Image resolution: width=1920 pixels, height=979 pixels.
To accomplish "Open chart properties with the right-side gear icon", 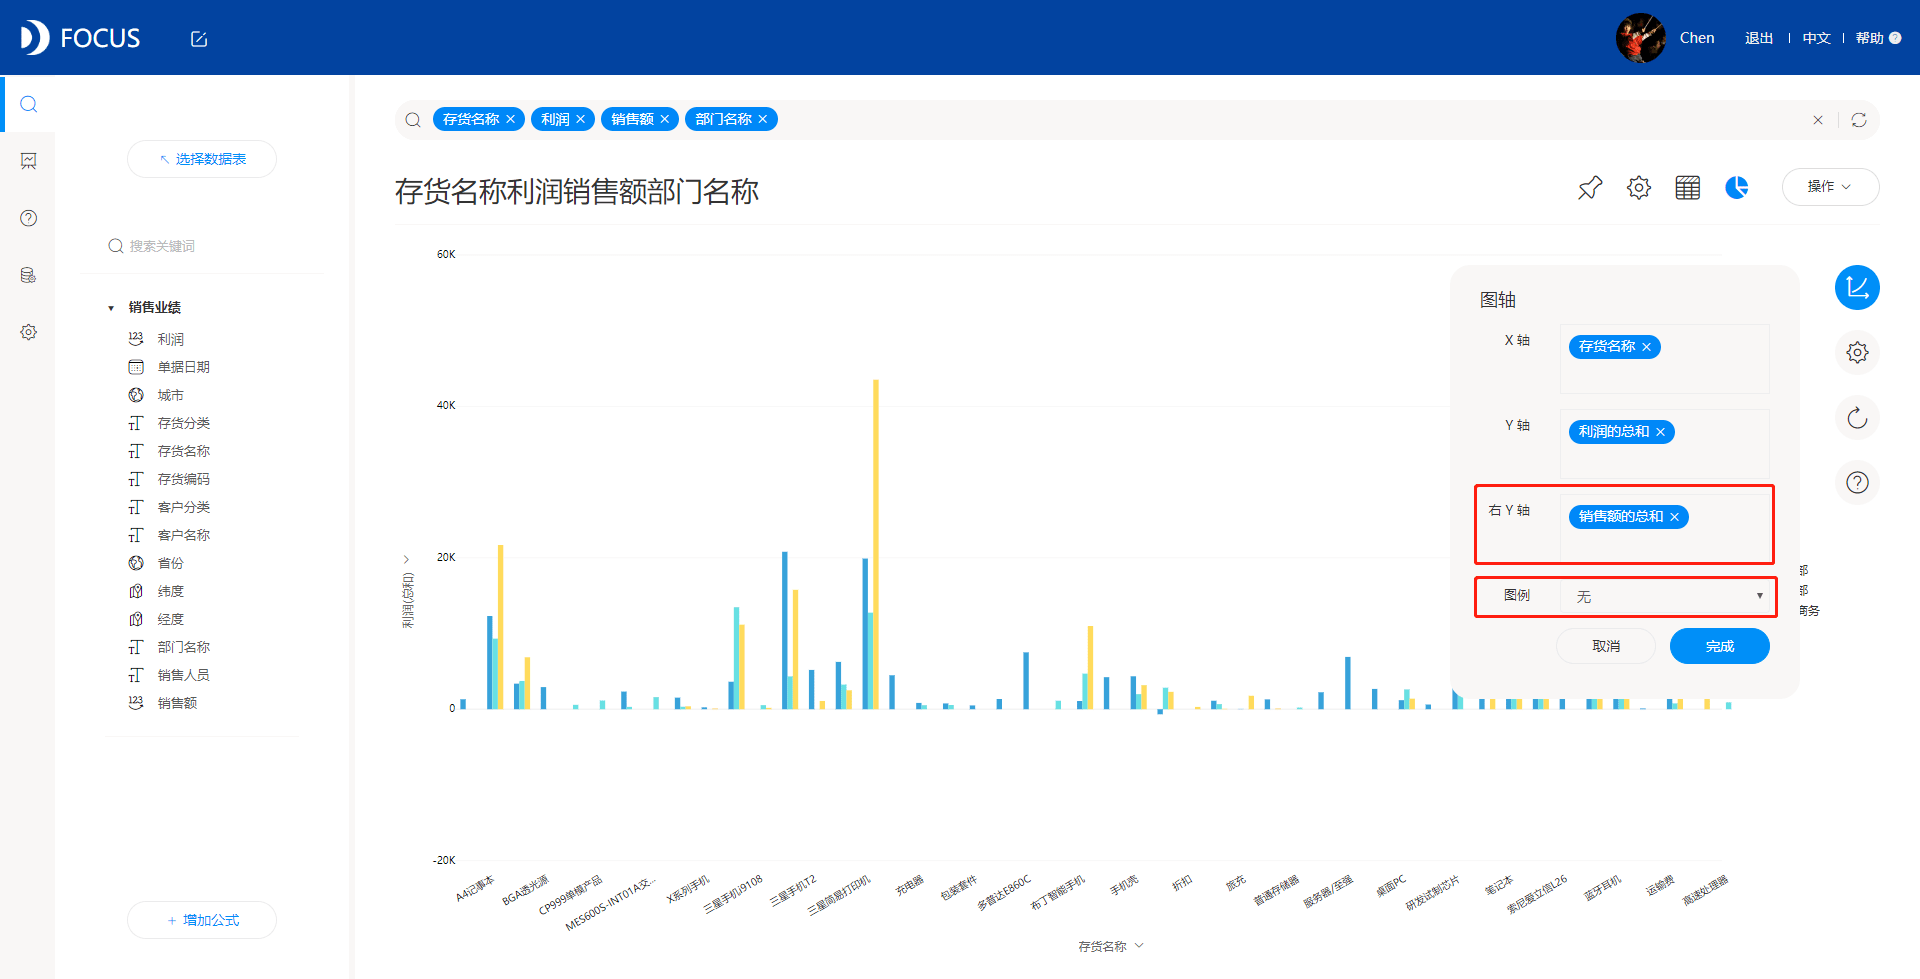I will [x=1857, y=352].
